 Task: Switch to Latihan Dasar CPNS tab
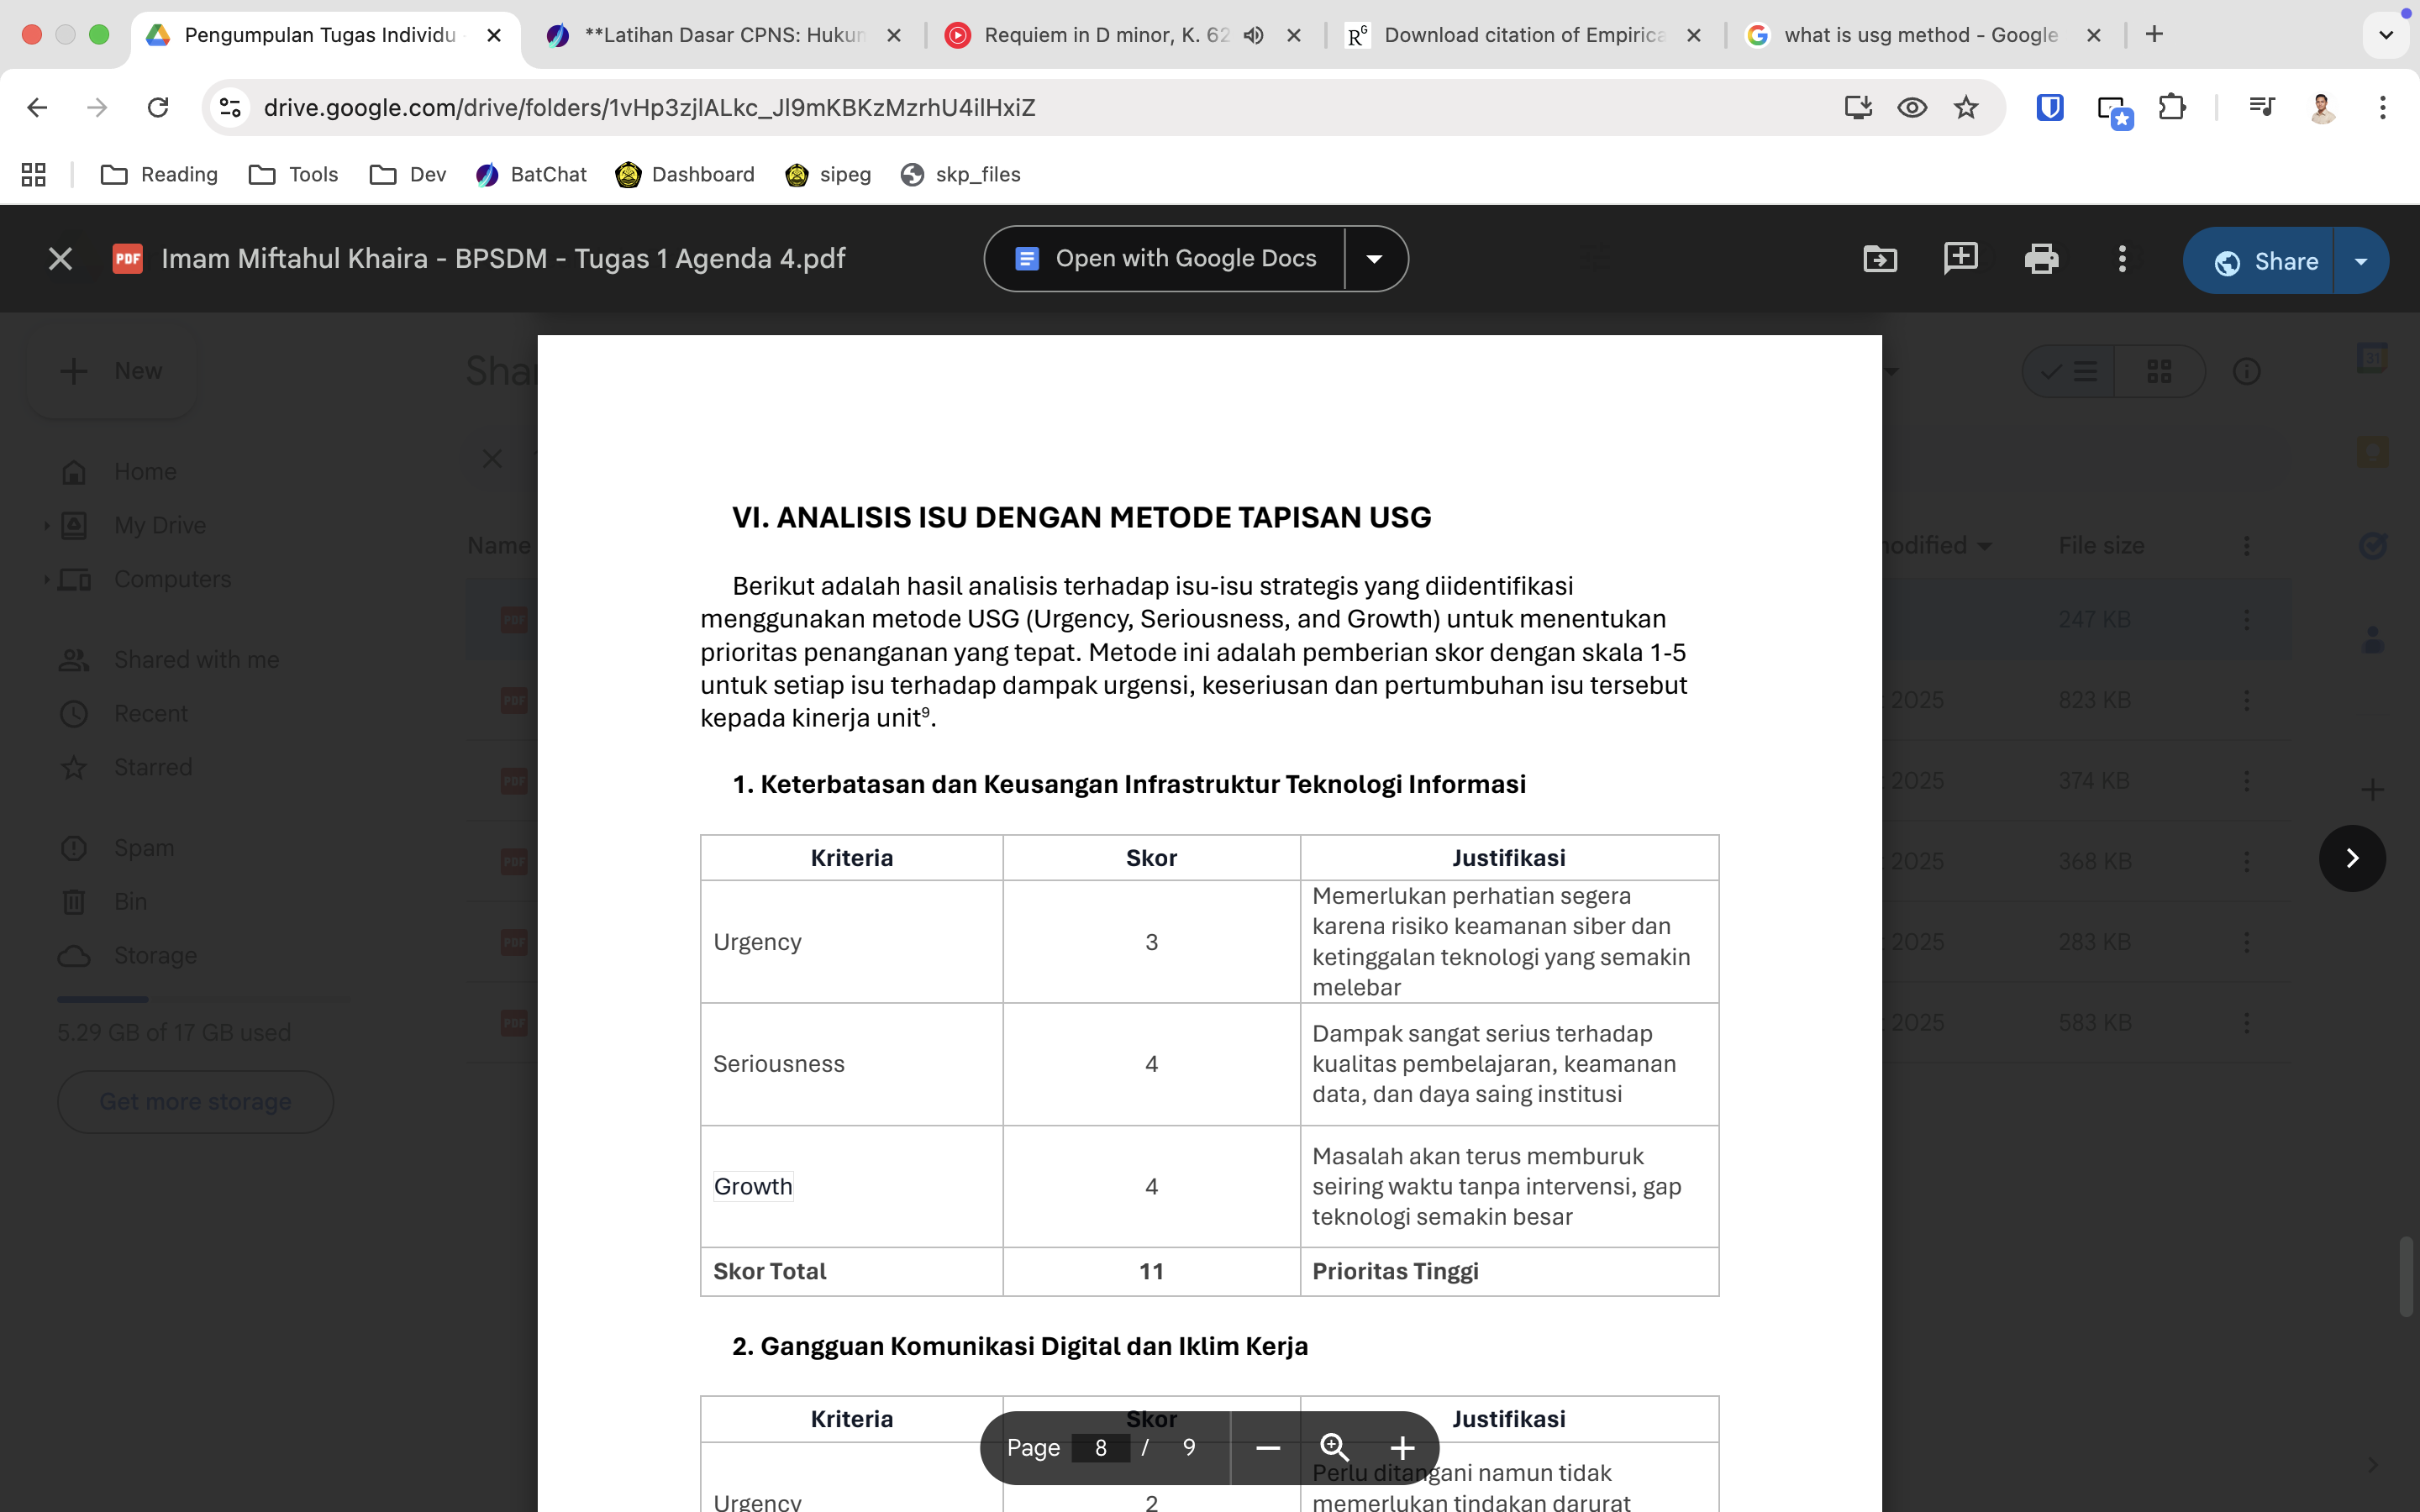(722, 35)
